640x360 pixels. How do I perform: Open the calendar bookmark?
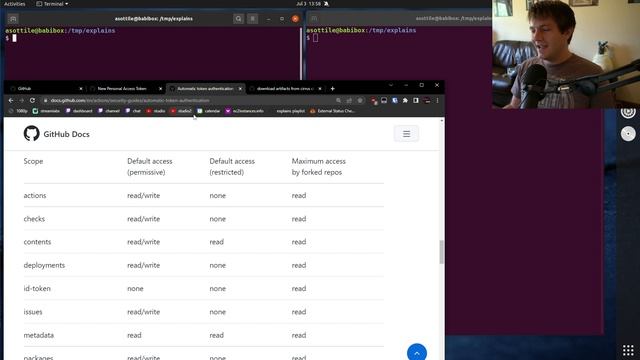tap(209, 111)
